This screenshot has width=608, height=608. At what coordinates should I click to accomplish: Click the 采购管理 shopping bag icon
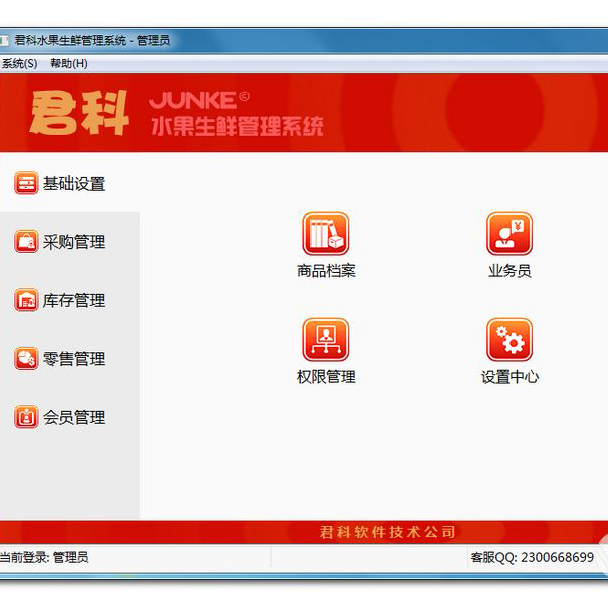click(26, 242)
